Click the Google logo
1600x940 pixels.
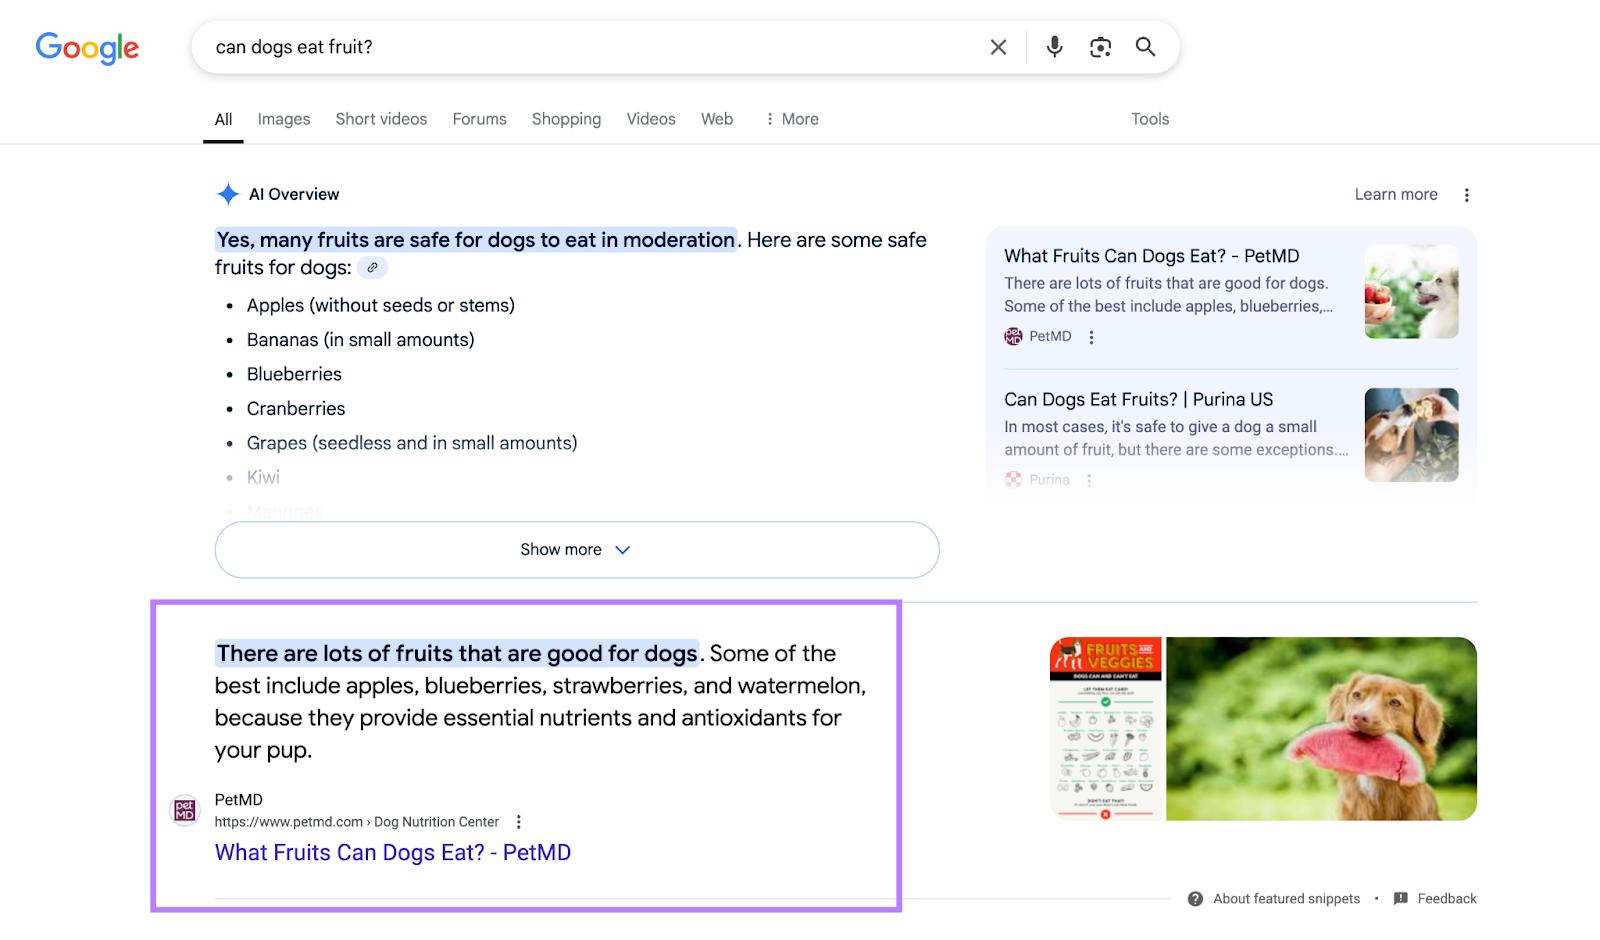pyautogui.click(x=87, y=48)
